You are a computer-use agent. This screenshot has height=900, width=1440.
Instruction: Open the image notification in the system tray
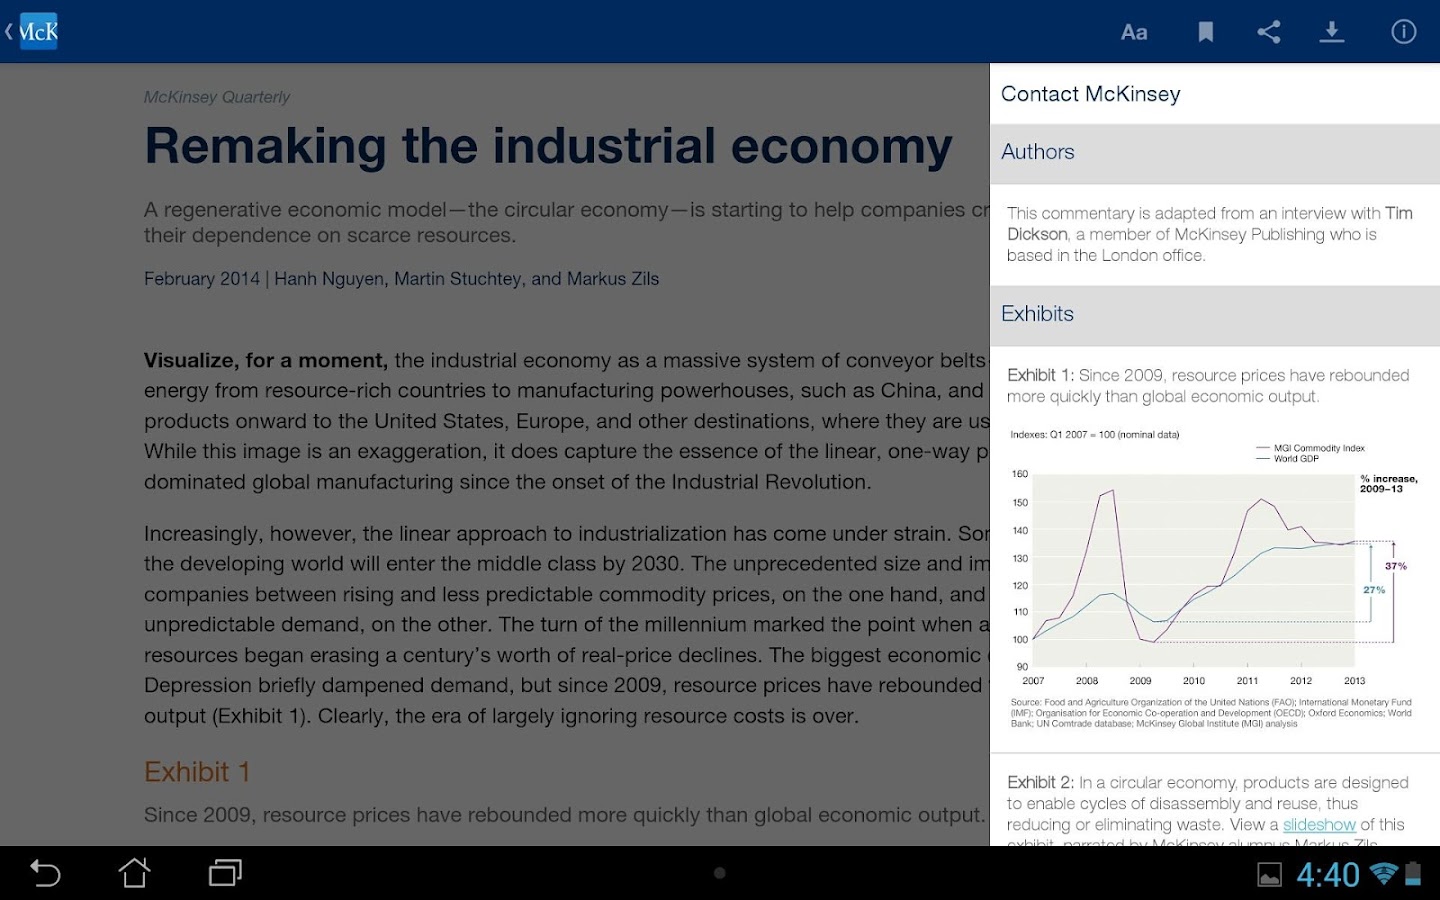click(x=1271, y=872)
